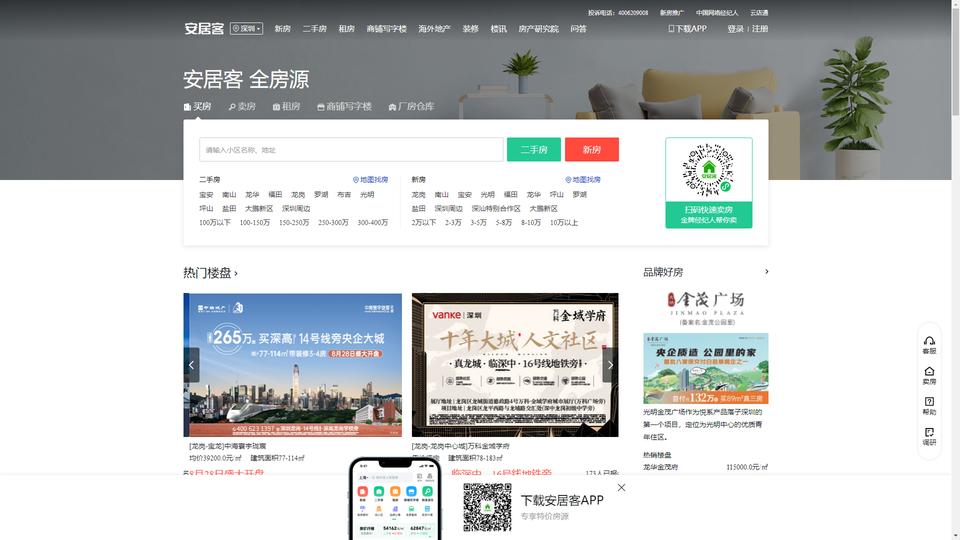
Task: Expand 热门楼盘 section arrow
Action: [236, 273]
